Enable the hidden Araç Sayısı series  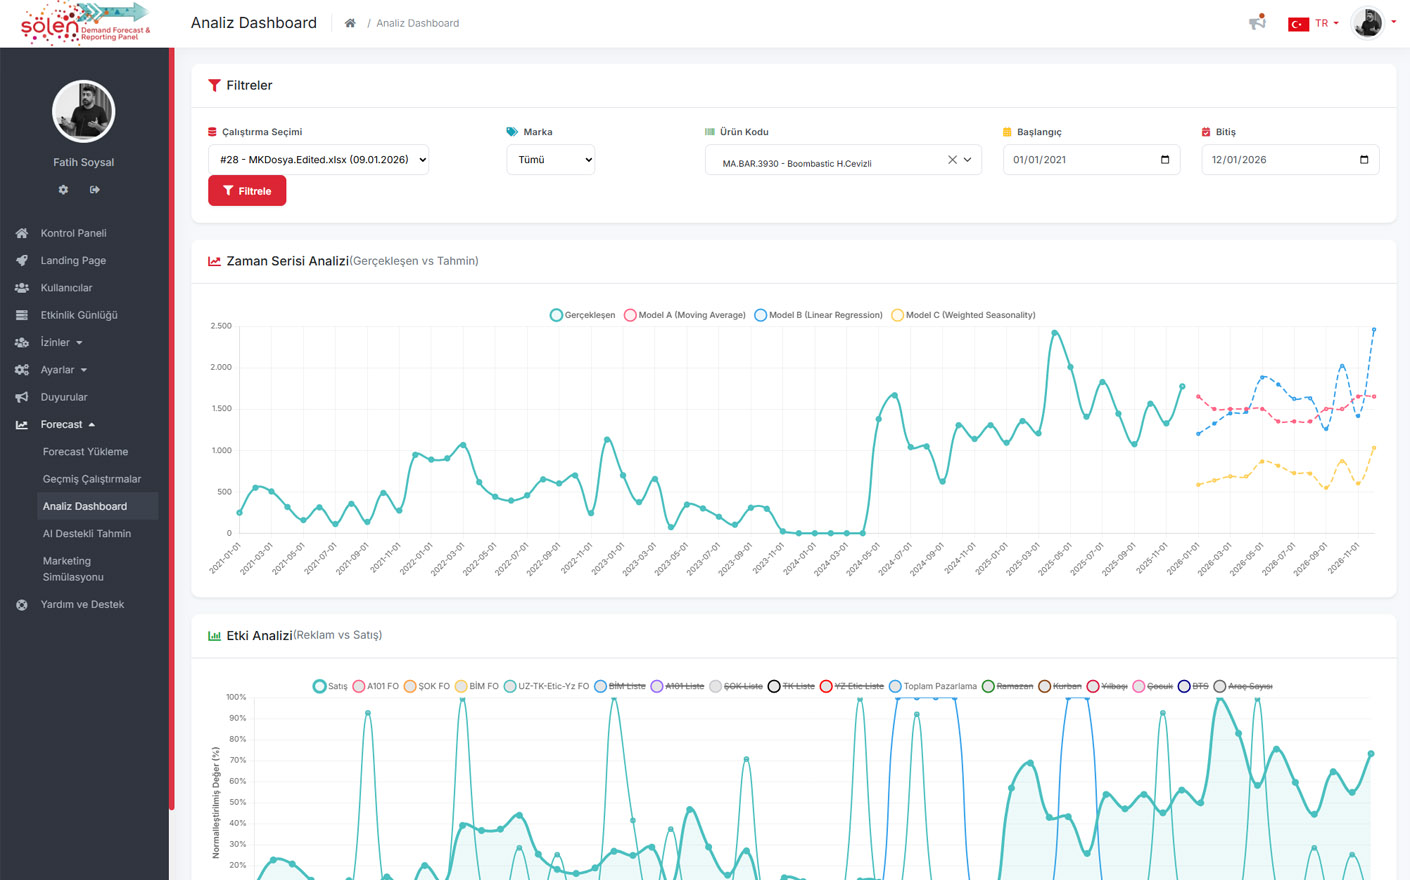click(1243, 686)
